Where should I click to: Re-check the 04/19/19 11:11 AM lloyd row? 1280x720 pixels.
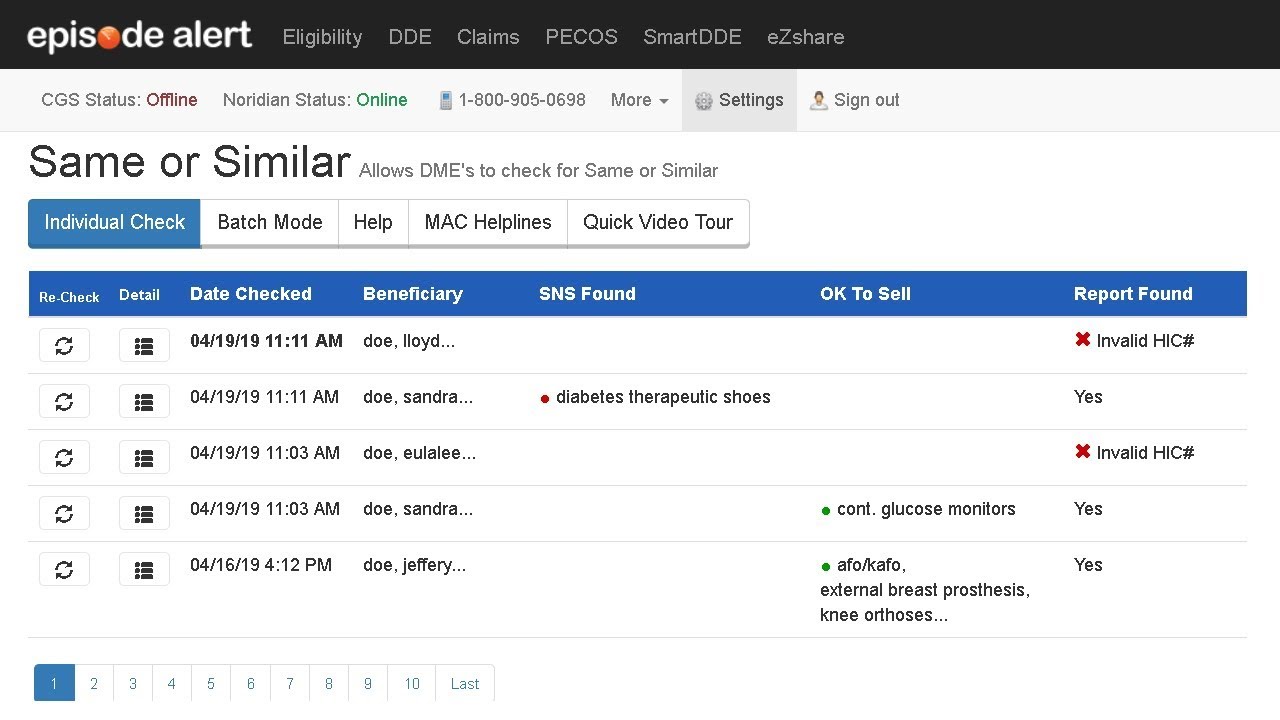click(64, 345)
